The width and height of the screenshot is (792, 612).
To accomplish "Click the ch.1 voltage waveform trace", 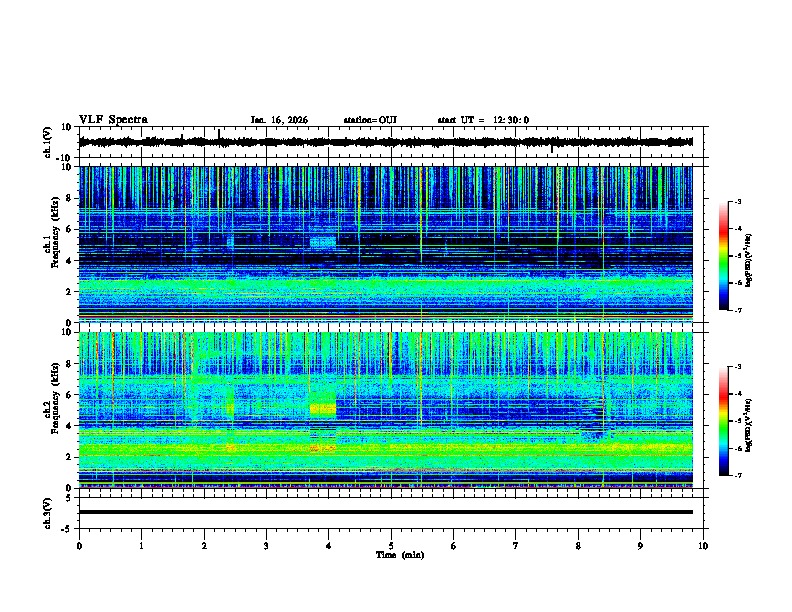I will coord(385,142).
